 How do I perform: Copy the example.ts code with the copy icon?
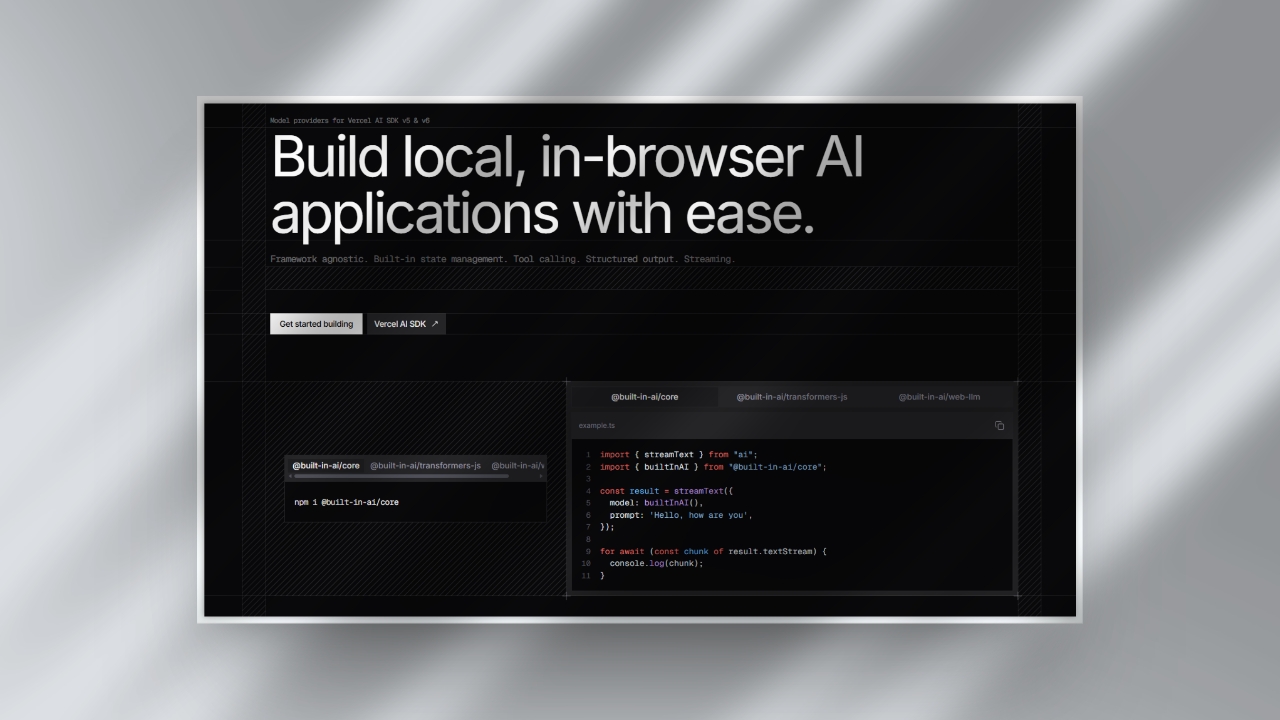tap(999, 426)
